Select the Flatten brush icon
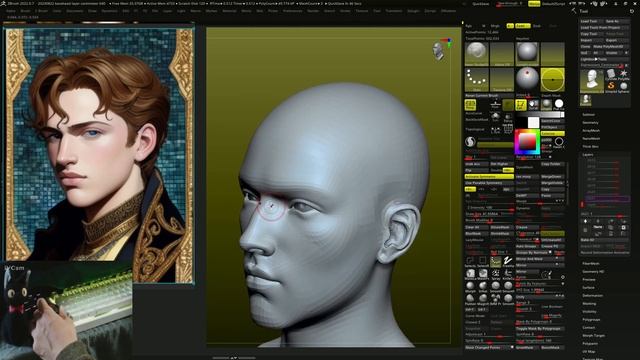Viewport: 640px width, 360px height. pyautogui.click(x=470, y=299)
